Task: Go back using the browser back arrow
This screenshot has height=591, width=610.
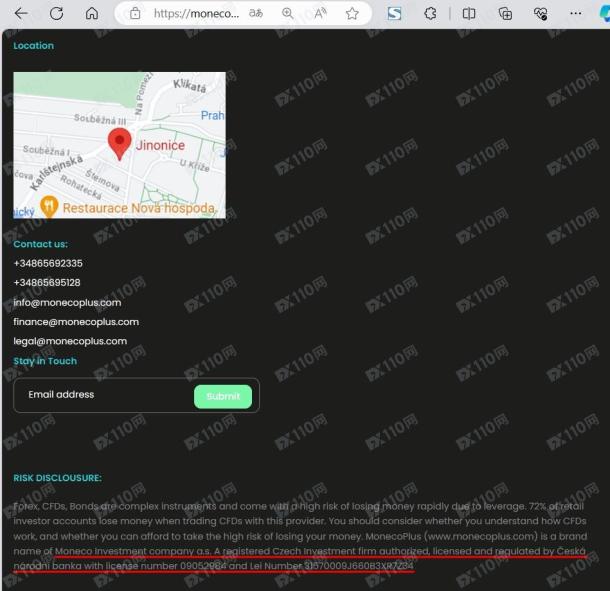Action: tap(21, 14)
